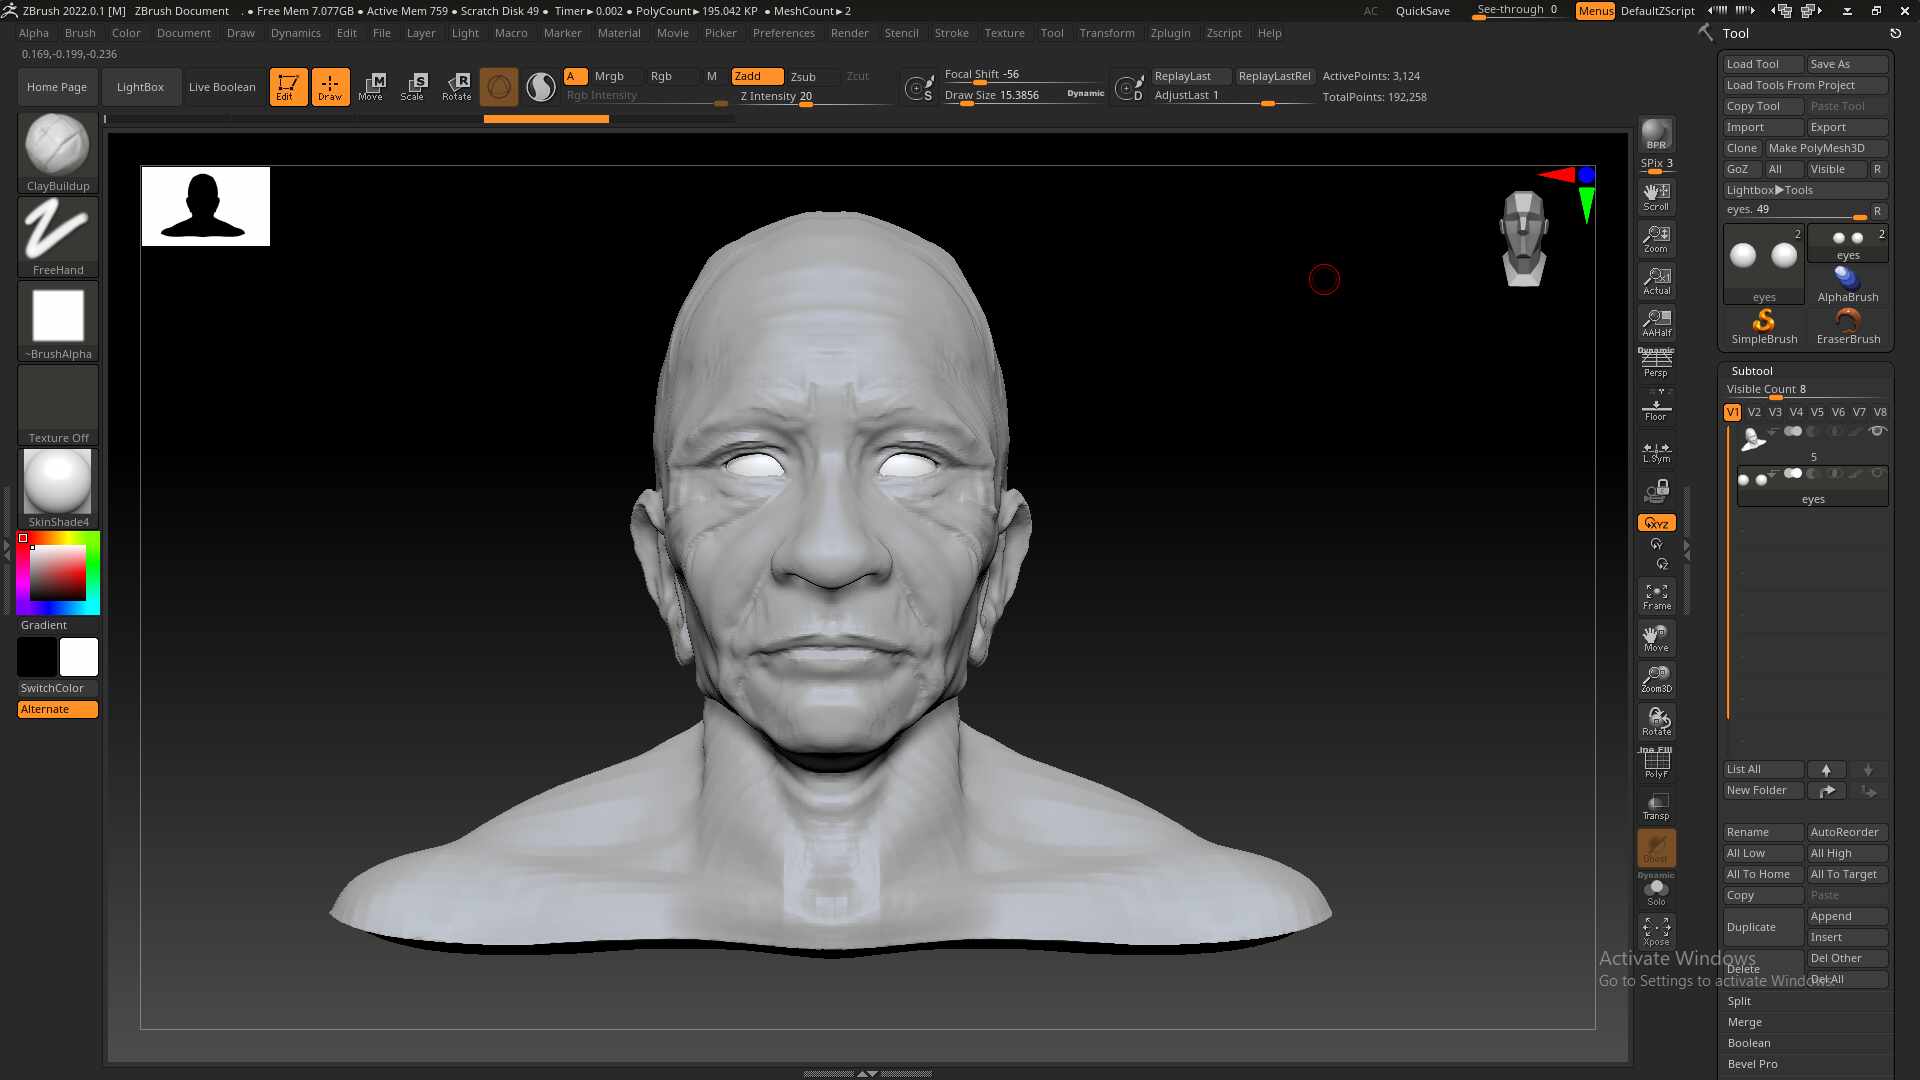Toggle visibility of the eyes subtool
Screen dimensions: 1920x1080
pyautogui.click(x=1878, y=474)
